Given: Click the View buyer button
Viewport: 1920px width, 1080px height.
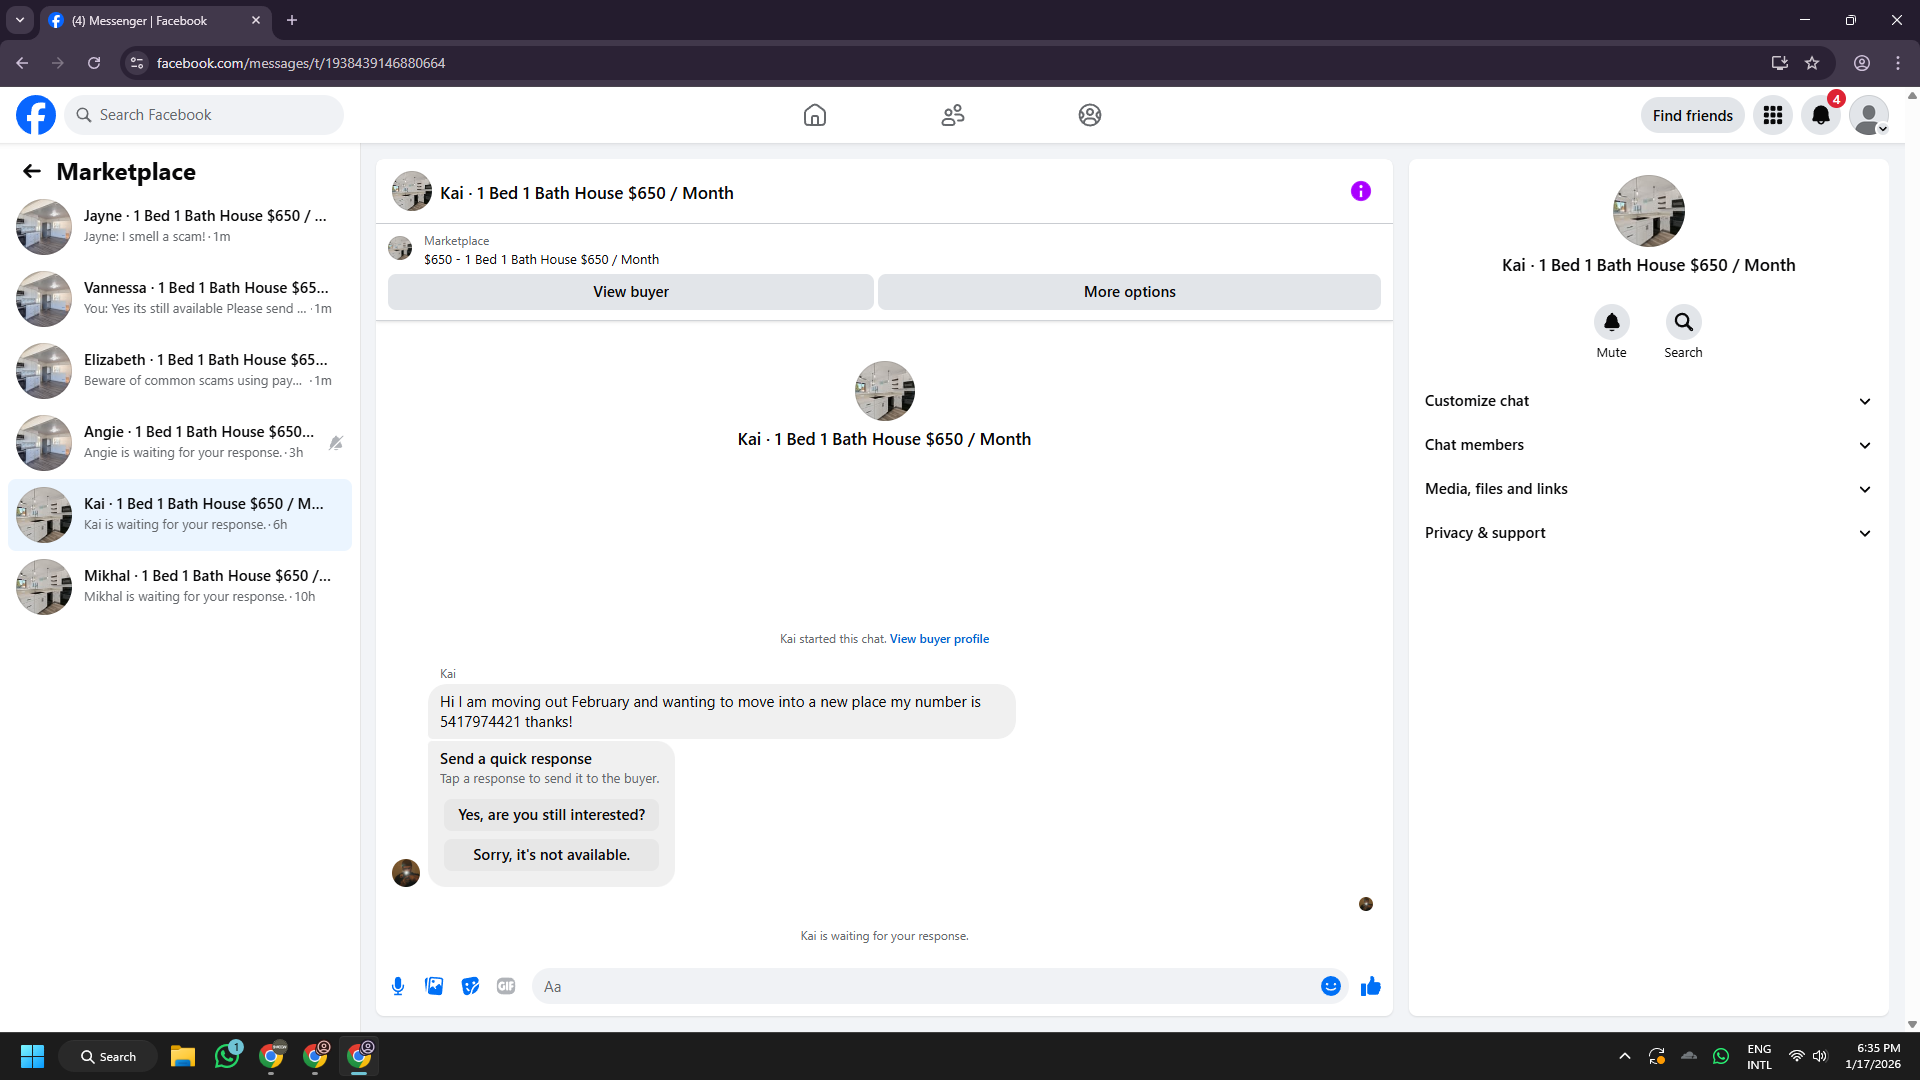Looking at the screenshot, I should pyautogui.click(x=630, y=292).
